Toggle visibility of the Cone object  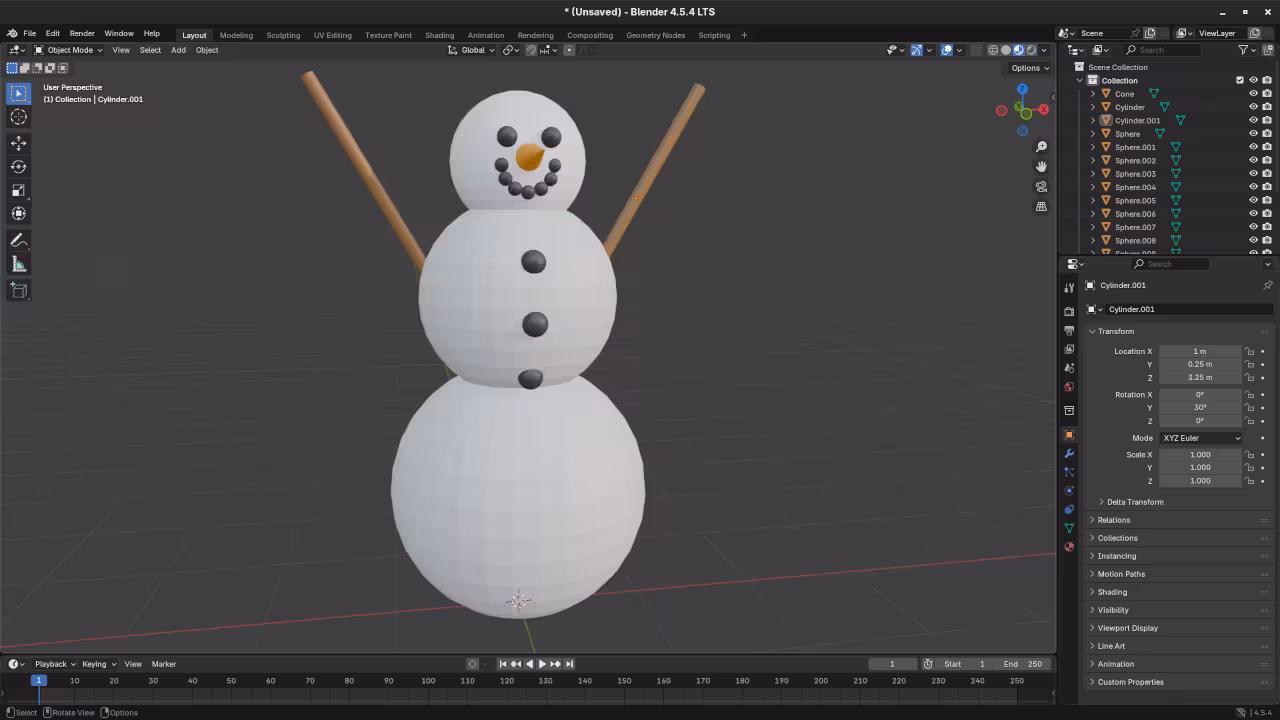1253,93
